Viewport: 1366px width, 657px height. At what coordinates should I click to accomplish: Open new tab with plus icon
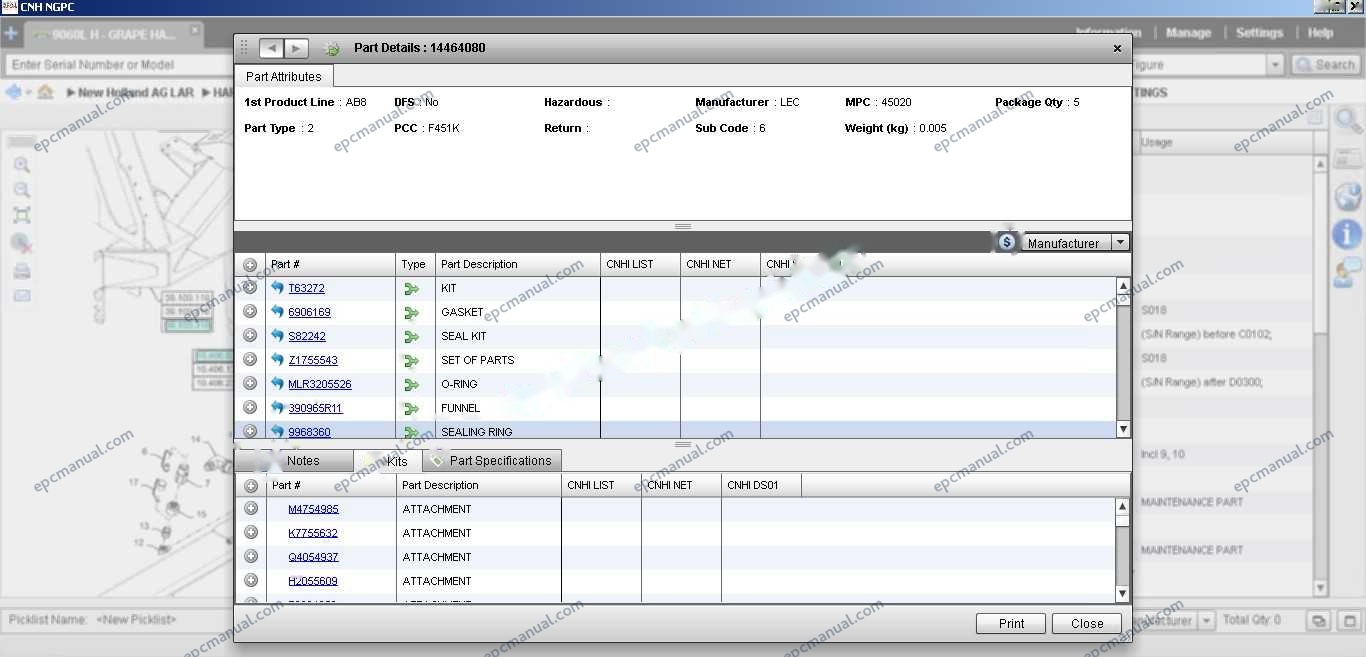pos(11,33)
